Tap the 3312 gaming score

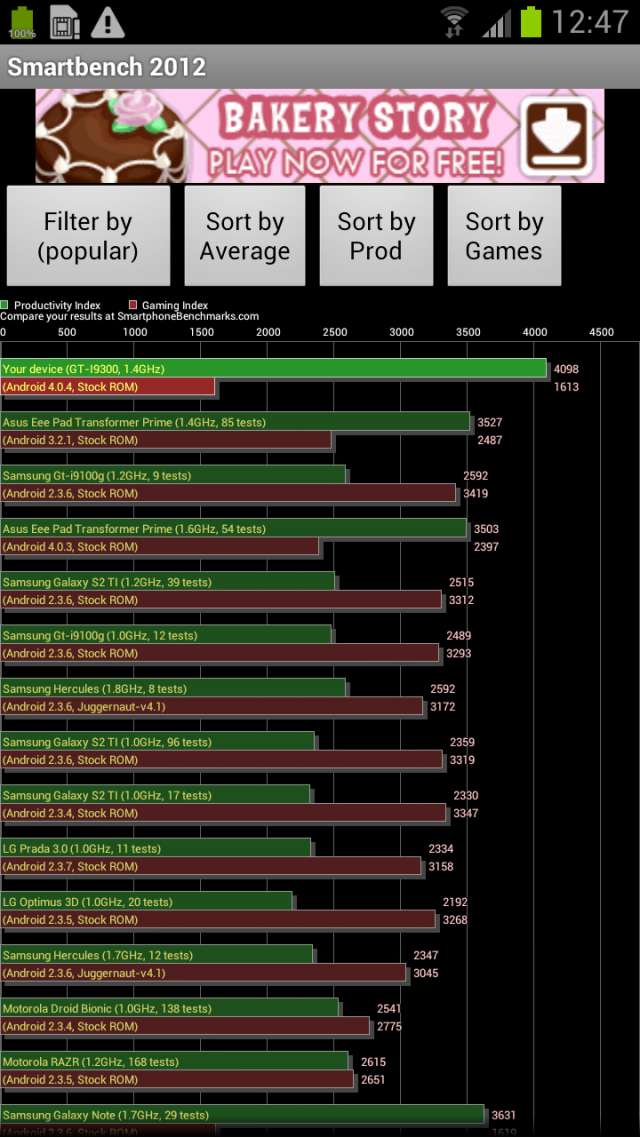461,600
